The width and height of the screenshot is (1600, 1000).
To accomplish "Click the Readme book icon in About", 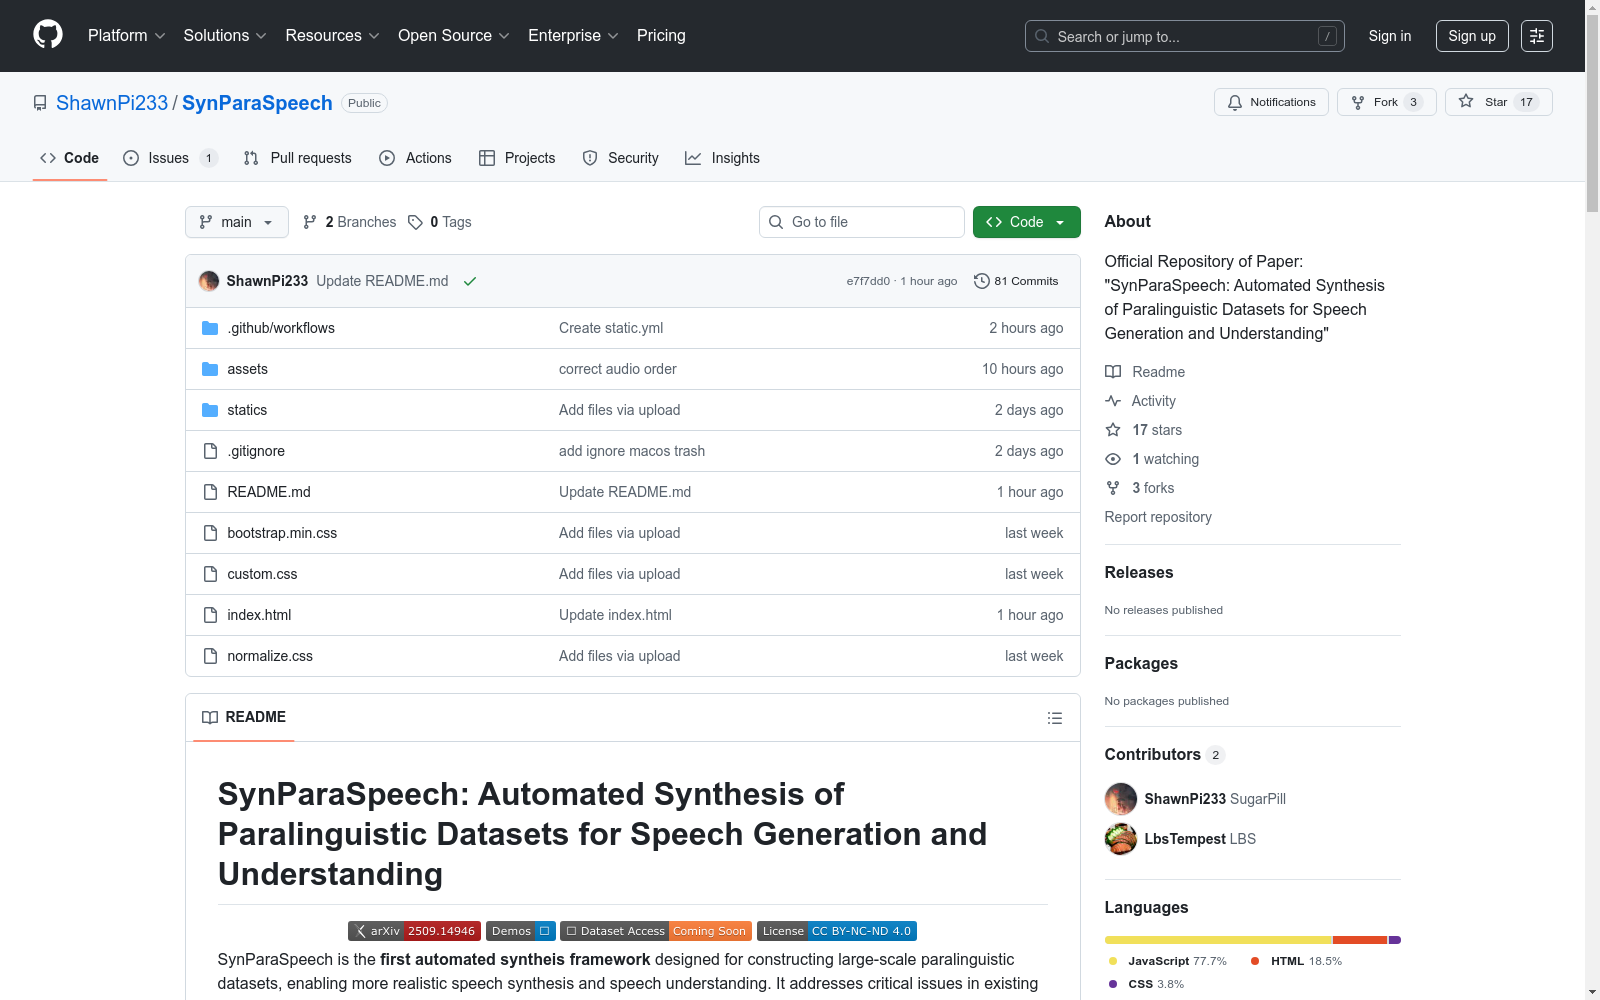I will (x=1113, y=372).
